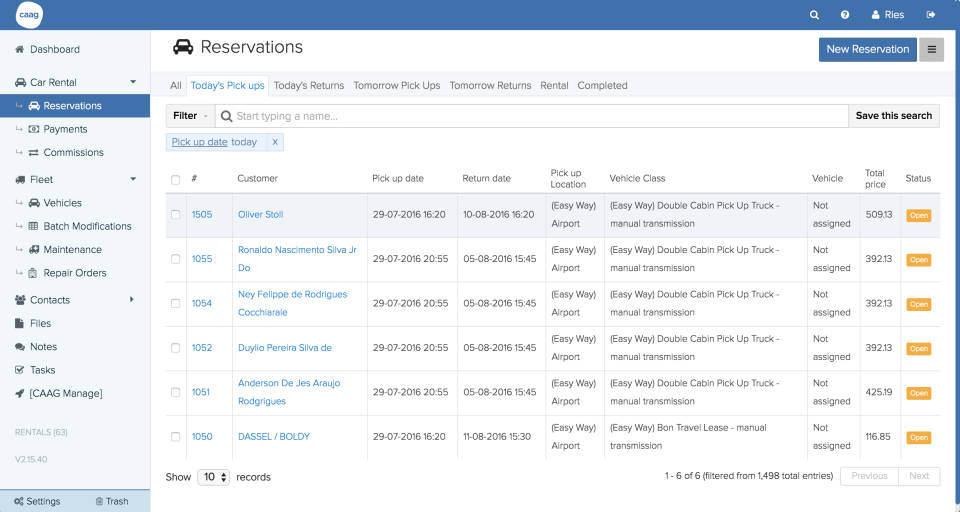Open the Filter dropdown
Image resolution: width=960 pixels, height=512 pixels.
(190, 116)
